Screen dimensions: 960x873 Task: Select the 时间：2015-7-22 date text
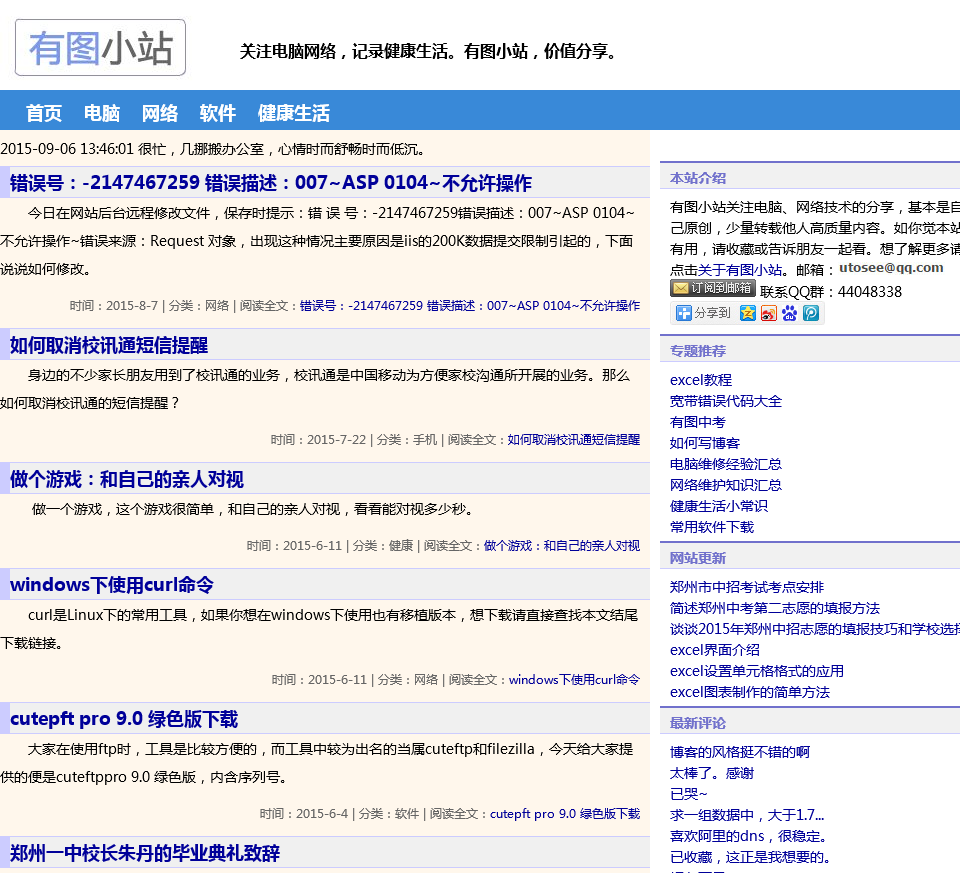(x=318, y=440)
